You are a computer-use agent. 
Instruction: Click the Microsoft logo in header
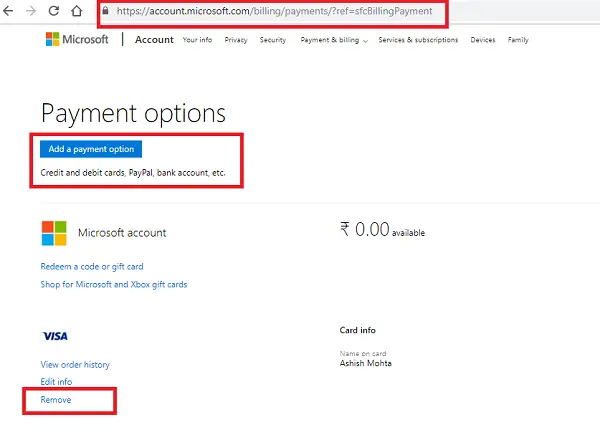(77, 40)
